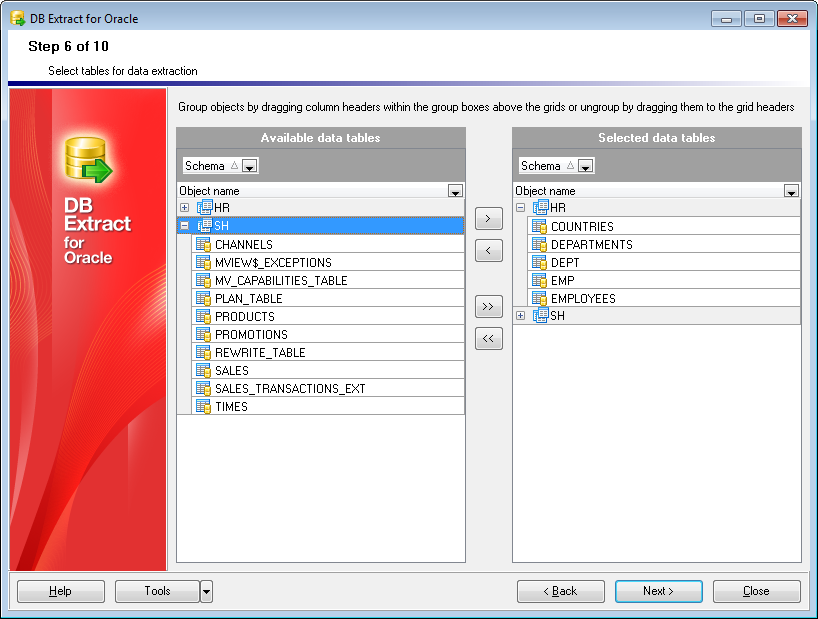Click the EMP table icon in selected tables
This screenshot has height=619, width=818.
click(539, 280)
